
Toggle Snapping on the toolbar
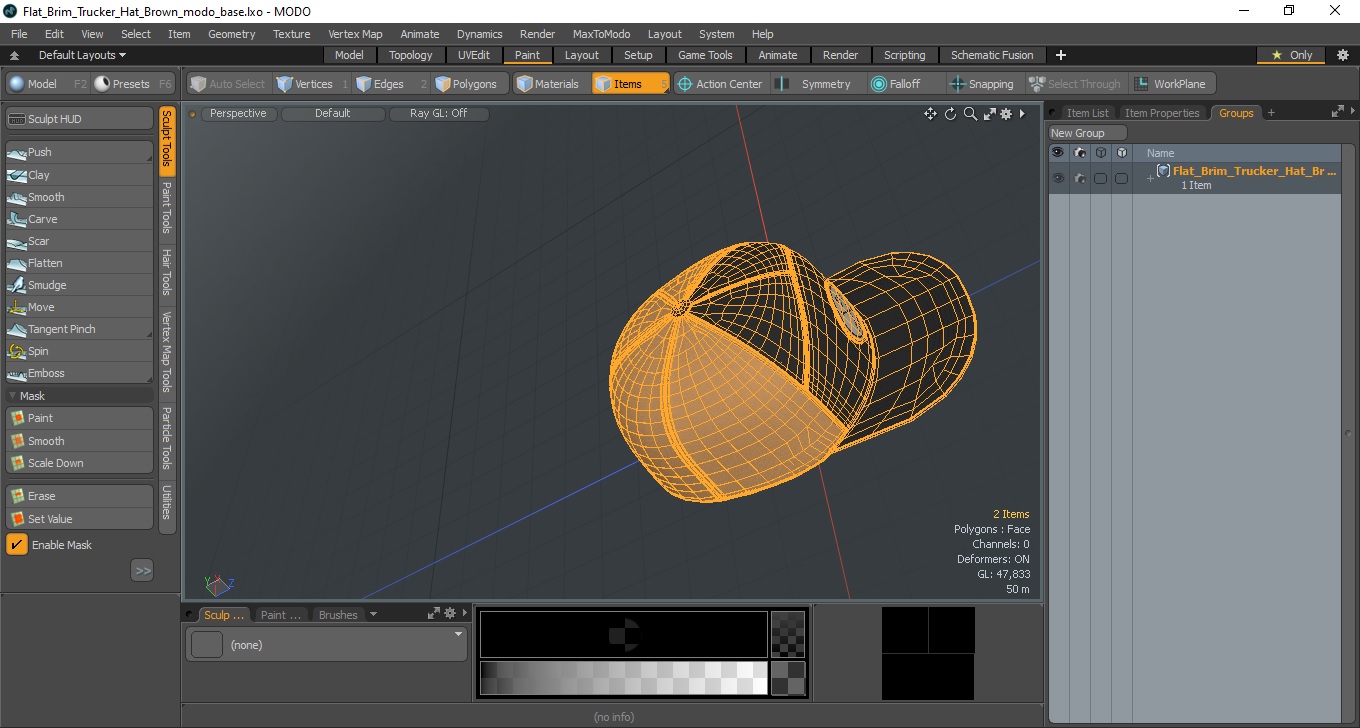[x=982, y=84]
